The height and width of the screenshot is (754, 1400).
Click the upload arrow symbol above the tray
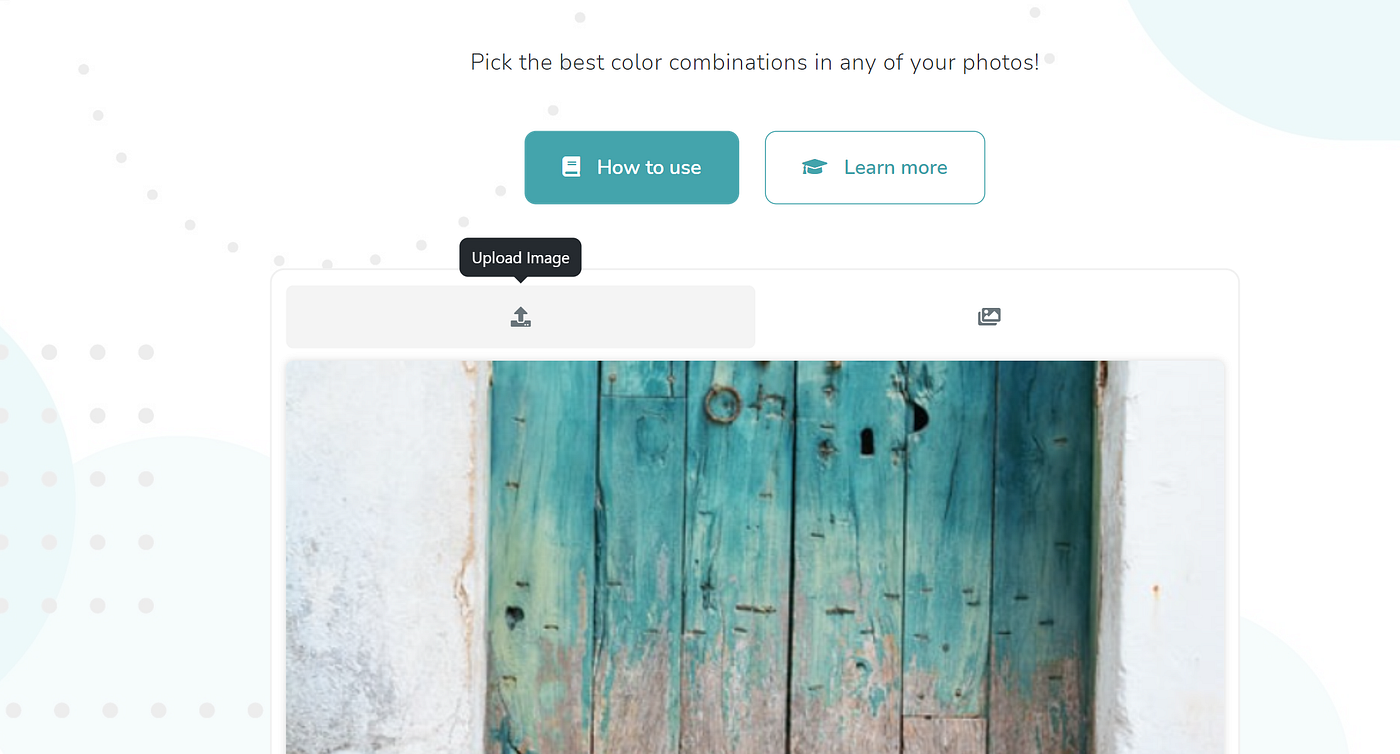520,312
